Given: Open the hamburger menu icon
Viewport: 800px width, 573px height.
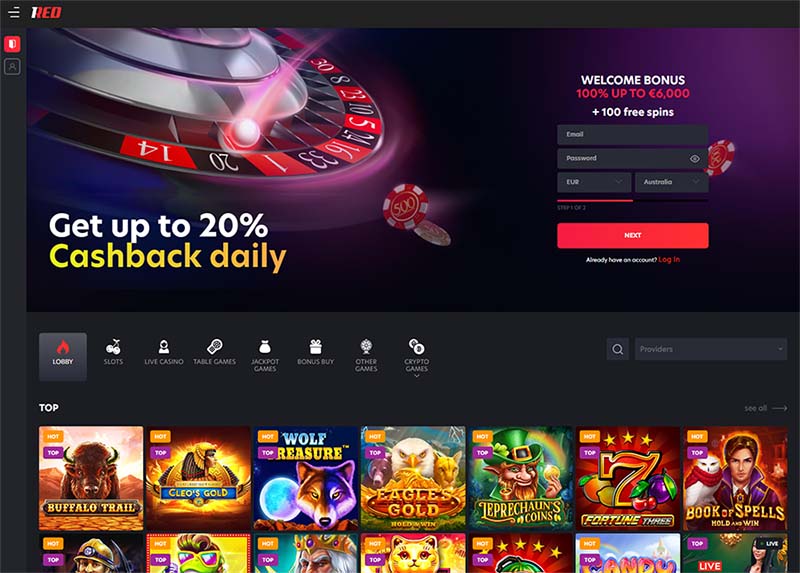Looking at the screenshot, I should pyautogui.click(x=14, y=12).
